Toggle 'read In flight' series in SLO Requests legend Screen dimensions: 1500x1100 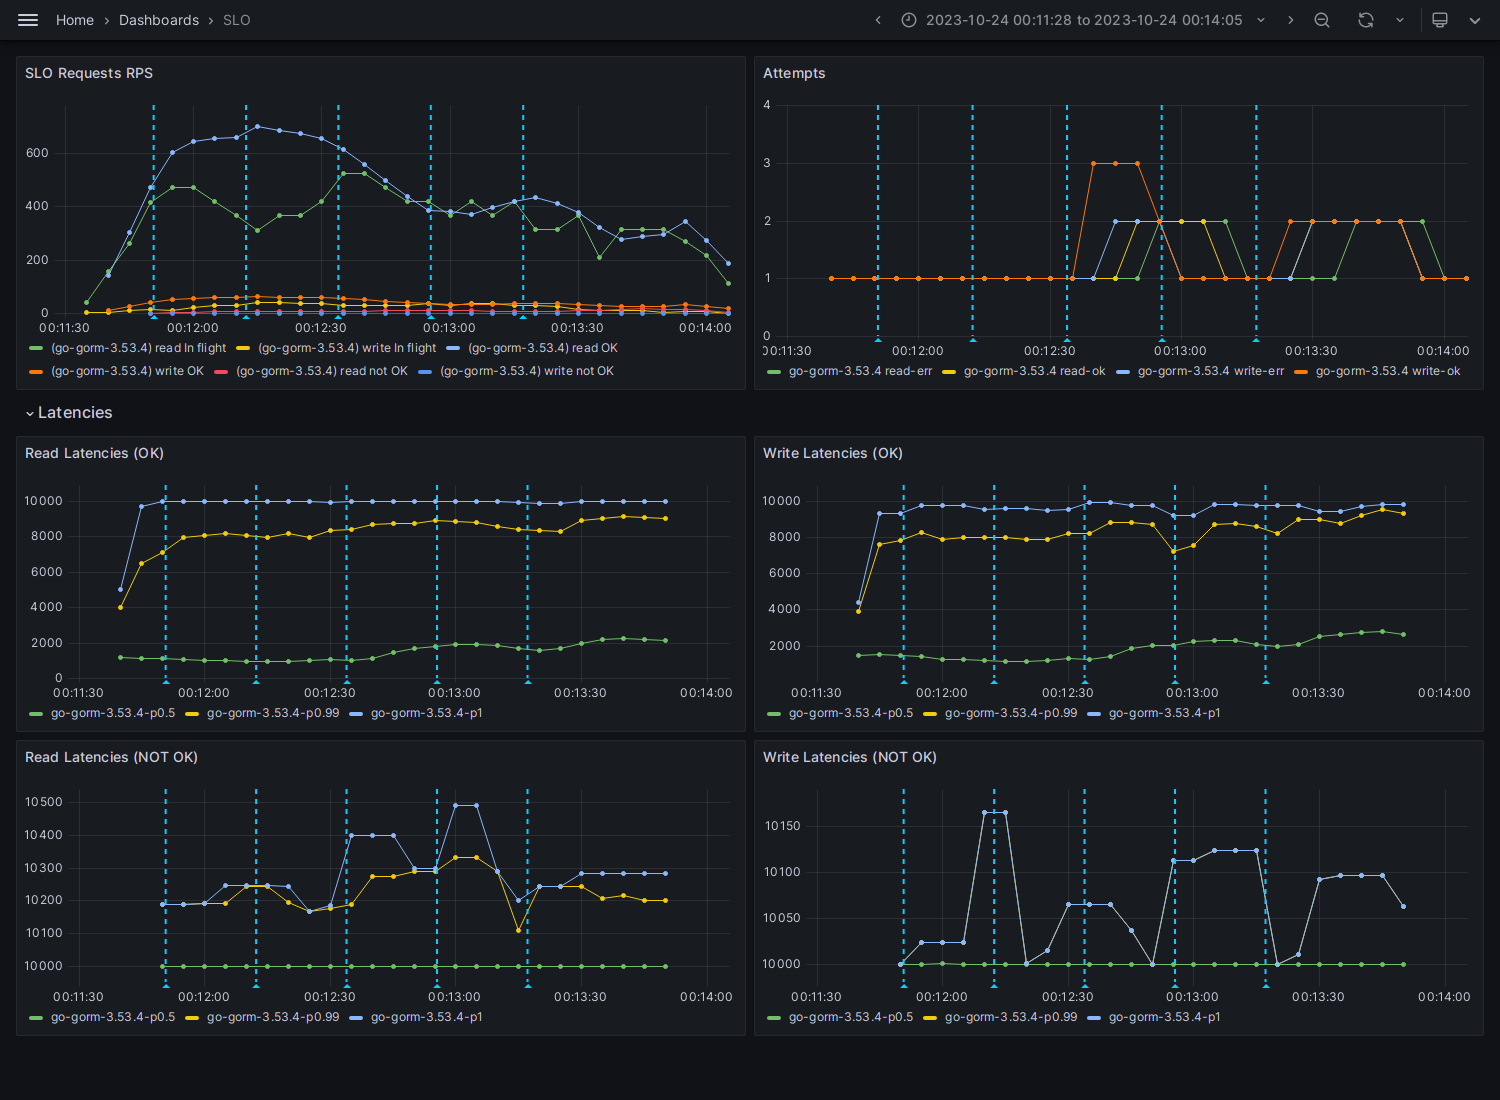[x=139, y=348]
